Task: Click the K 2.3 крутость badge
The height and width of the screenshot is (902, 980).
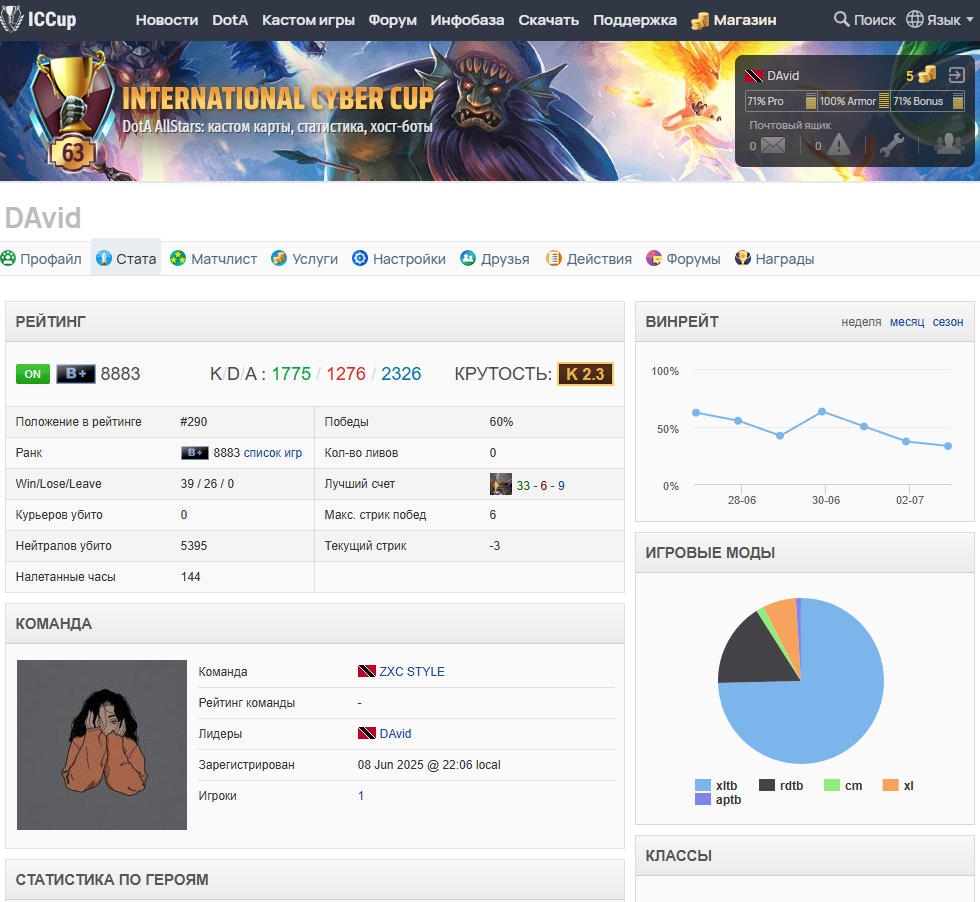Action: click(x=586, y=374)
